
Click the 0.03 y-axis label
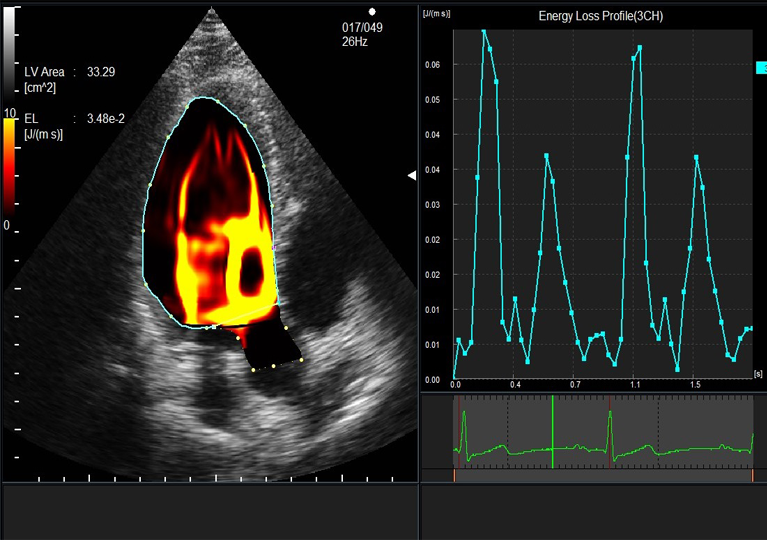[x=432, y=205]
